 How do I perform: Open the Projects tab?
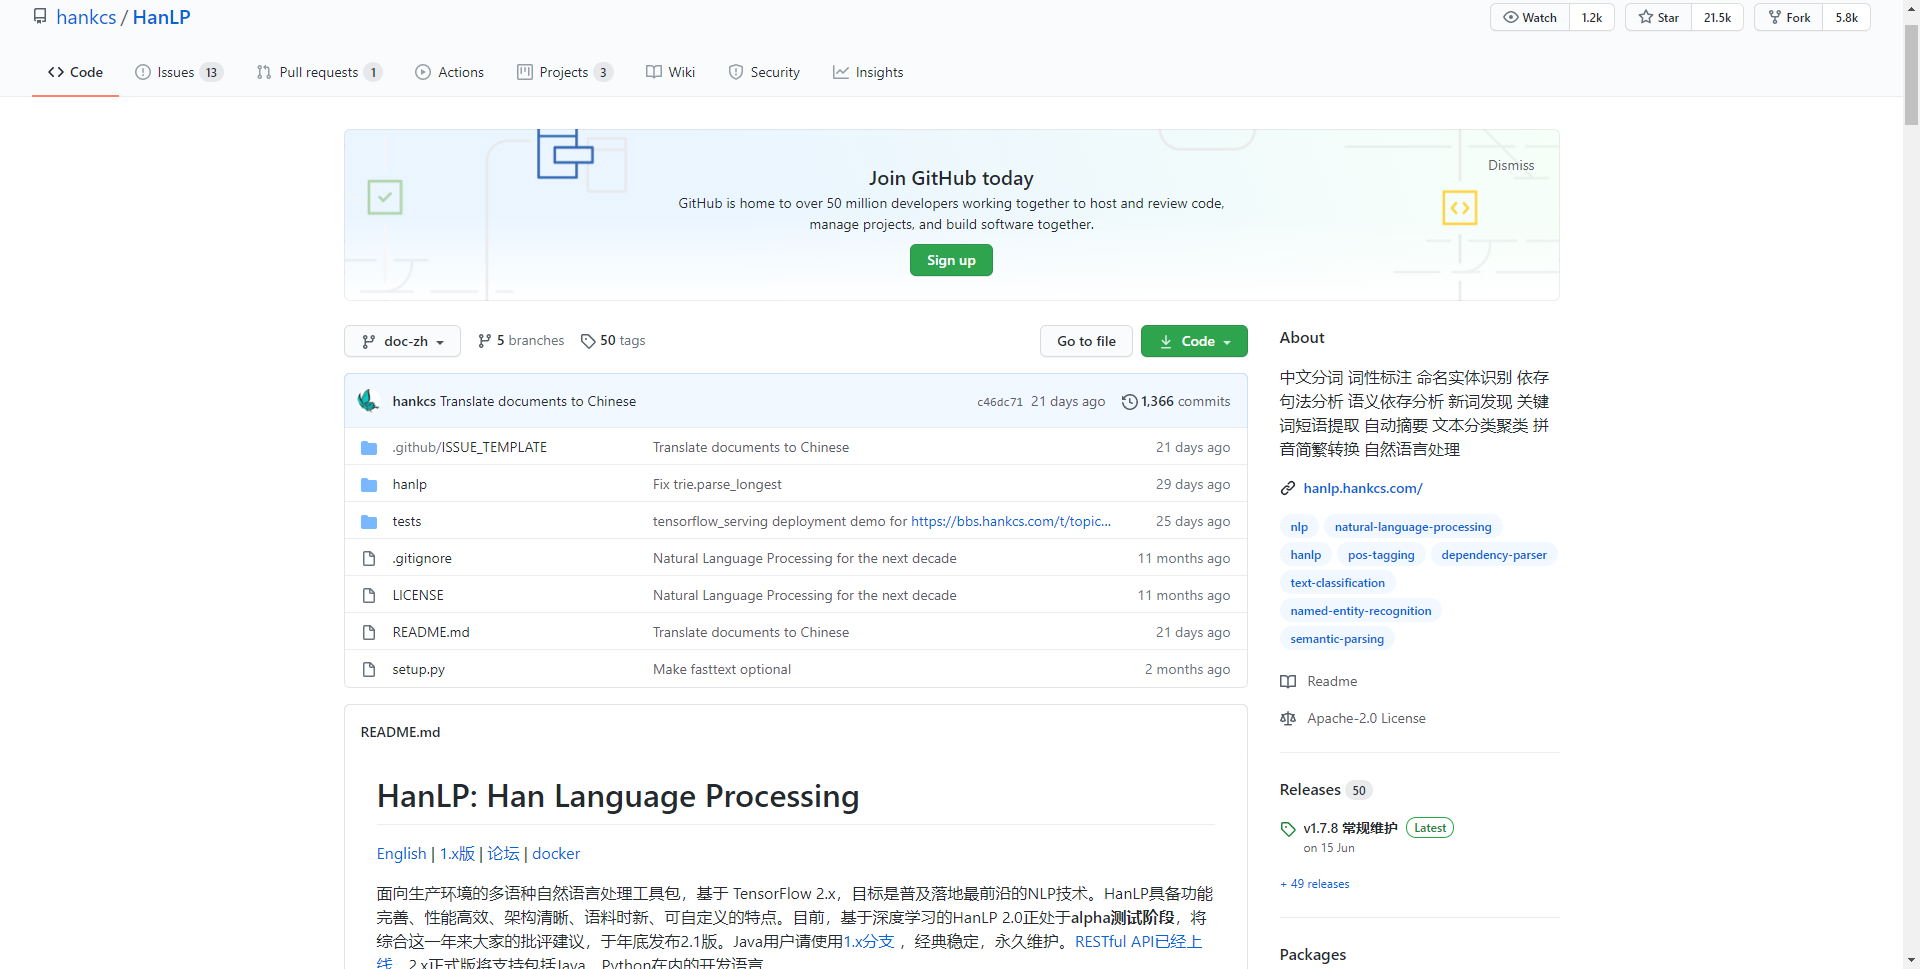pyautogui.click(x=564, y=72)
